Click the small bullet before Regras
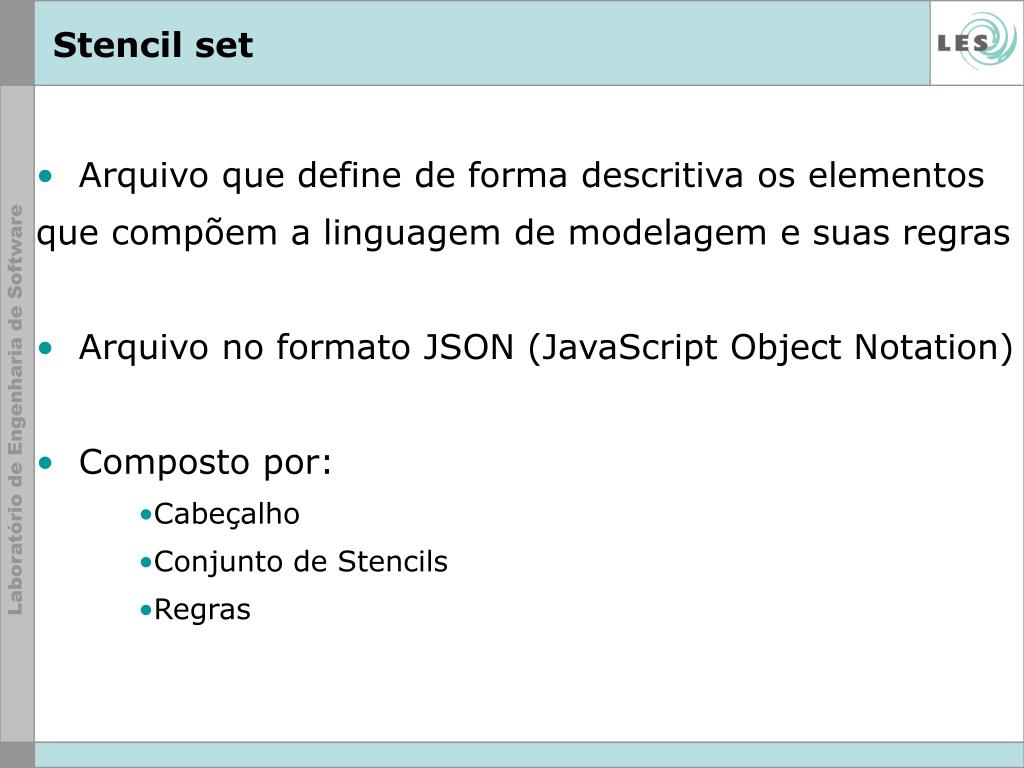This screenshot has height=768, width=1024. 146,611
